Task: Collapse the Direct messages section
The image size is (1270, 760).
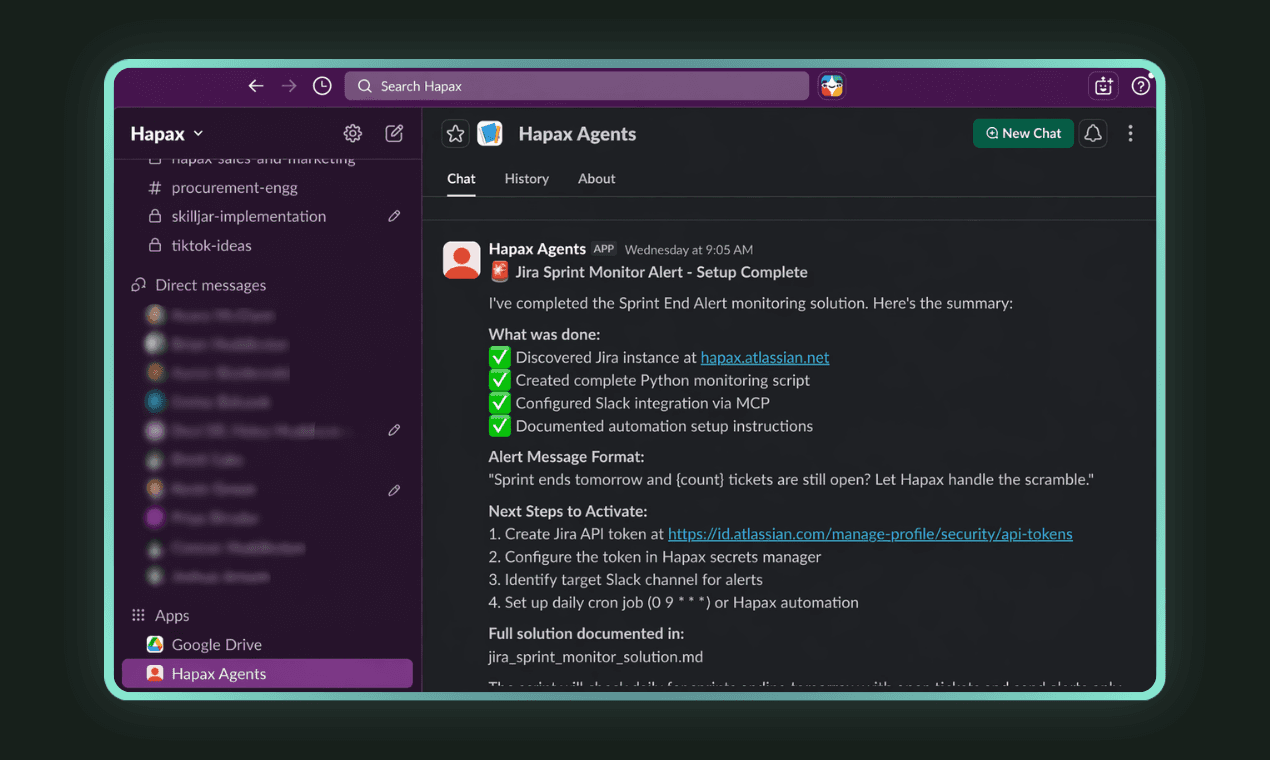Action: pos(210,285)
